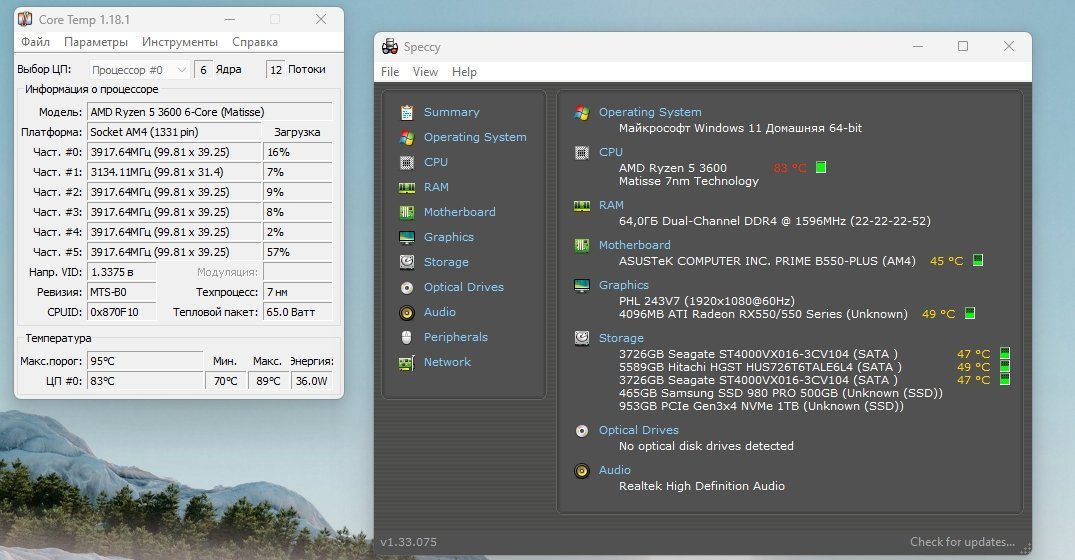This screenshot has height=560, width=1075.
Task: Click the 16% load value for core #0
Action: point(298,152)
